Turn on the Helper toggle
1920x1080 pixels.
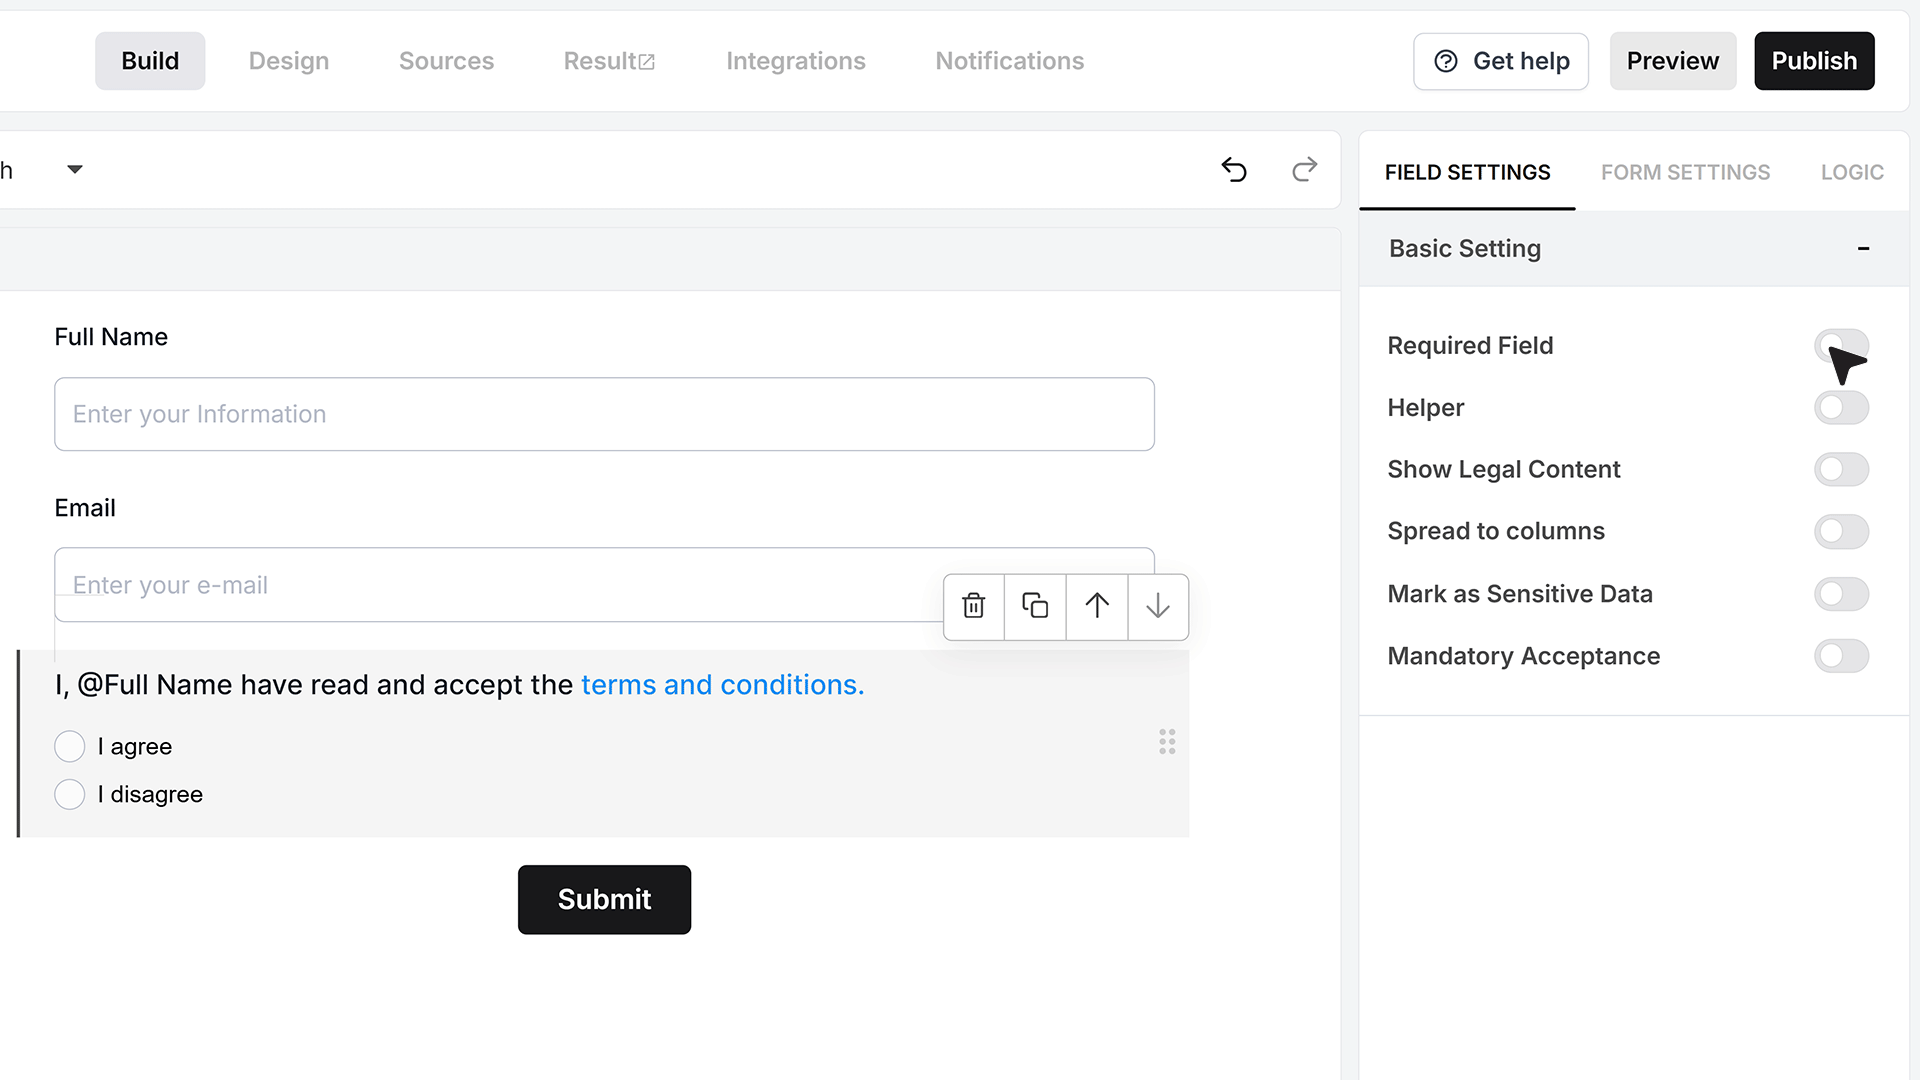[1841, 407]
